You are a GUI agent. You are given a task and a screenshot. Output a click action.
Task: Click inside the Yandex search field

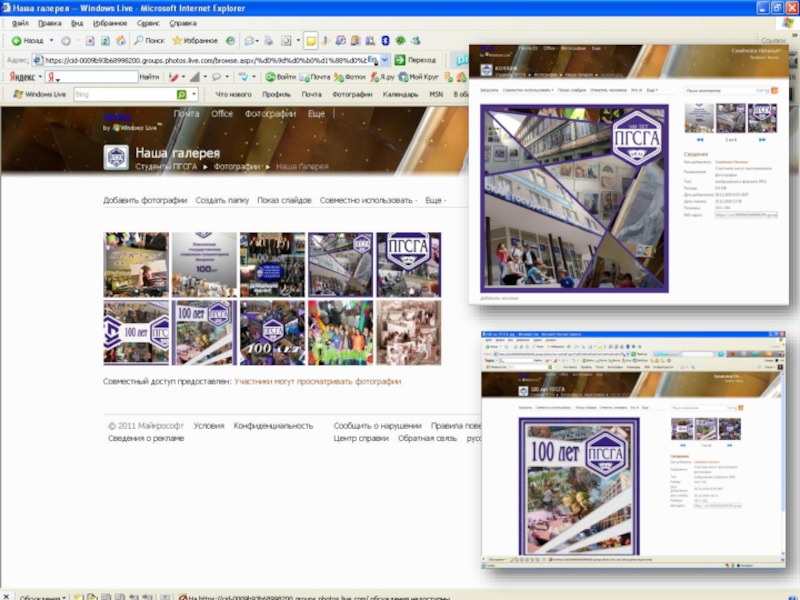tap(92, 77)
